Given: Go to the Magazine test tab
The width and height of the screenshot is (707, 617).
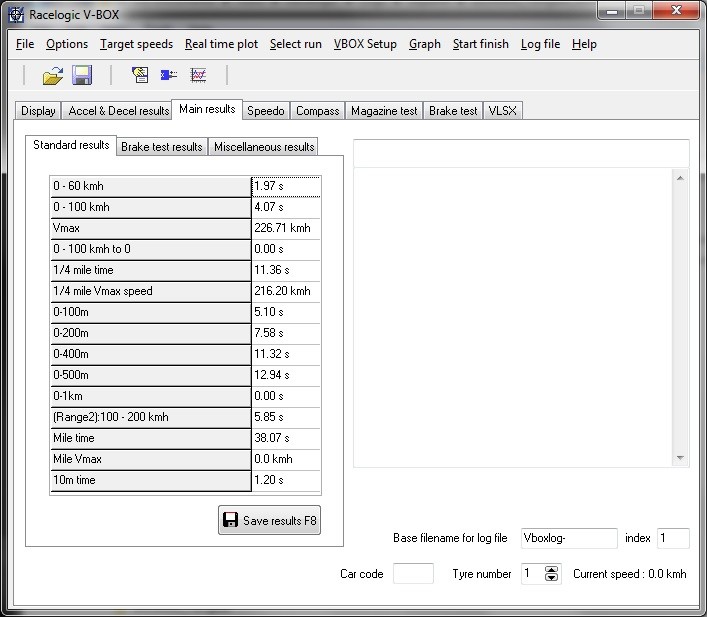Looking at the screenshot, I should [x=384, y=111].
